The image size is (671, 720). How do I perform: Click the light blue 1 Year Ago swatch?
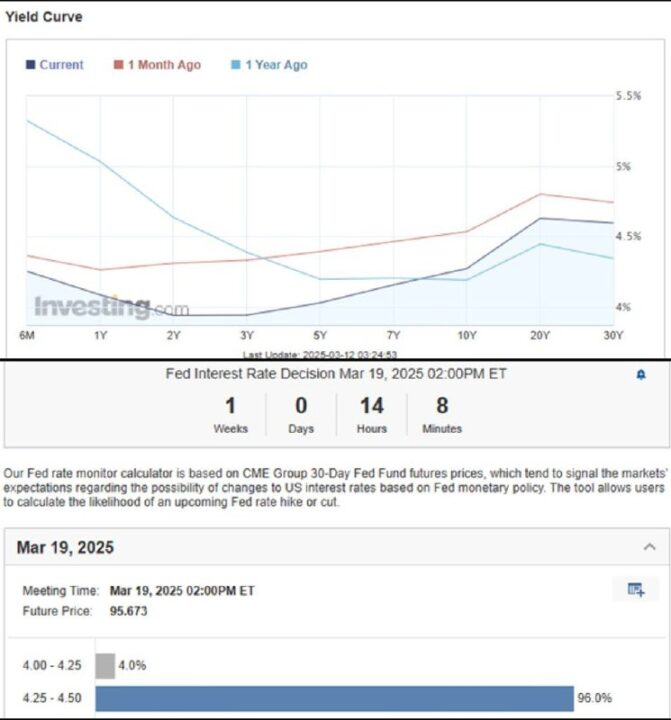[x=236, y=65]
